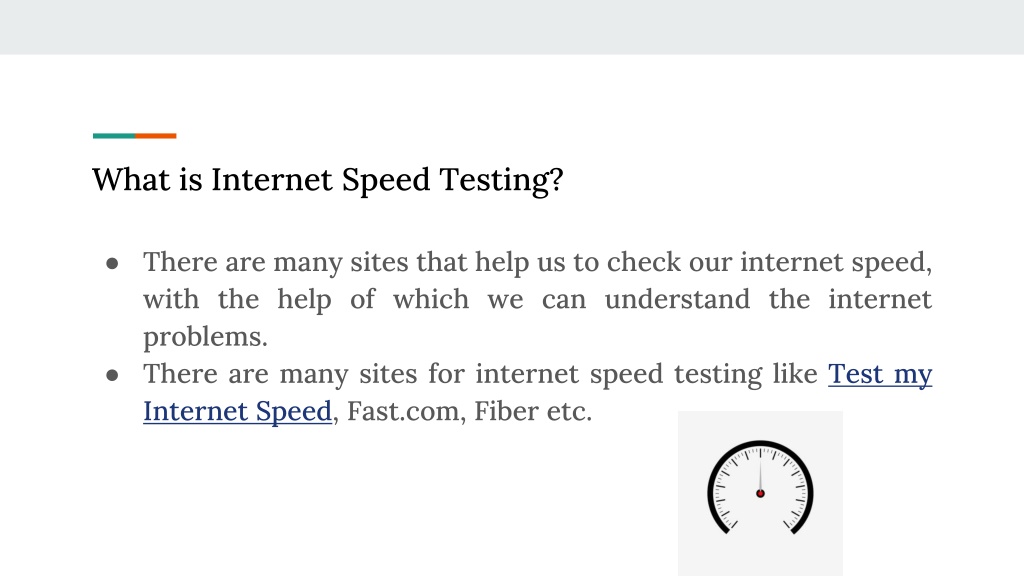1024x576 pixels.
Task: Click the red center dot of the speedometer
Action: coord(760,494)
